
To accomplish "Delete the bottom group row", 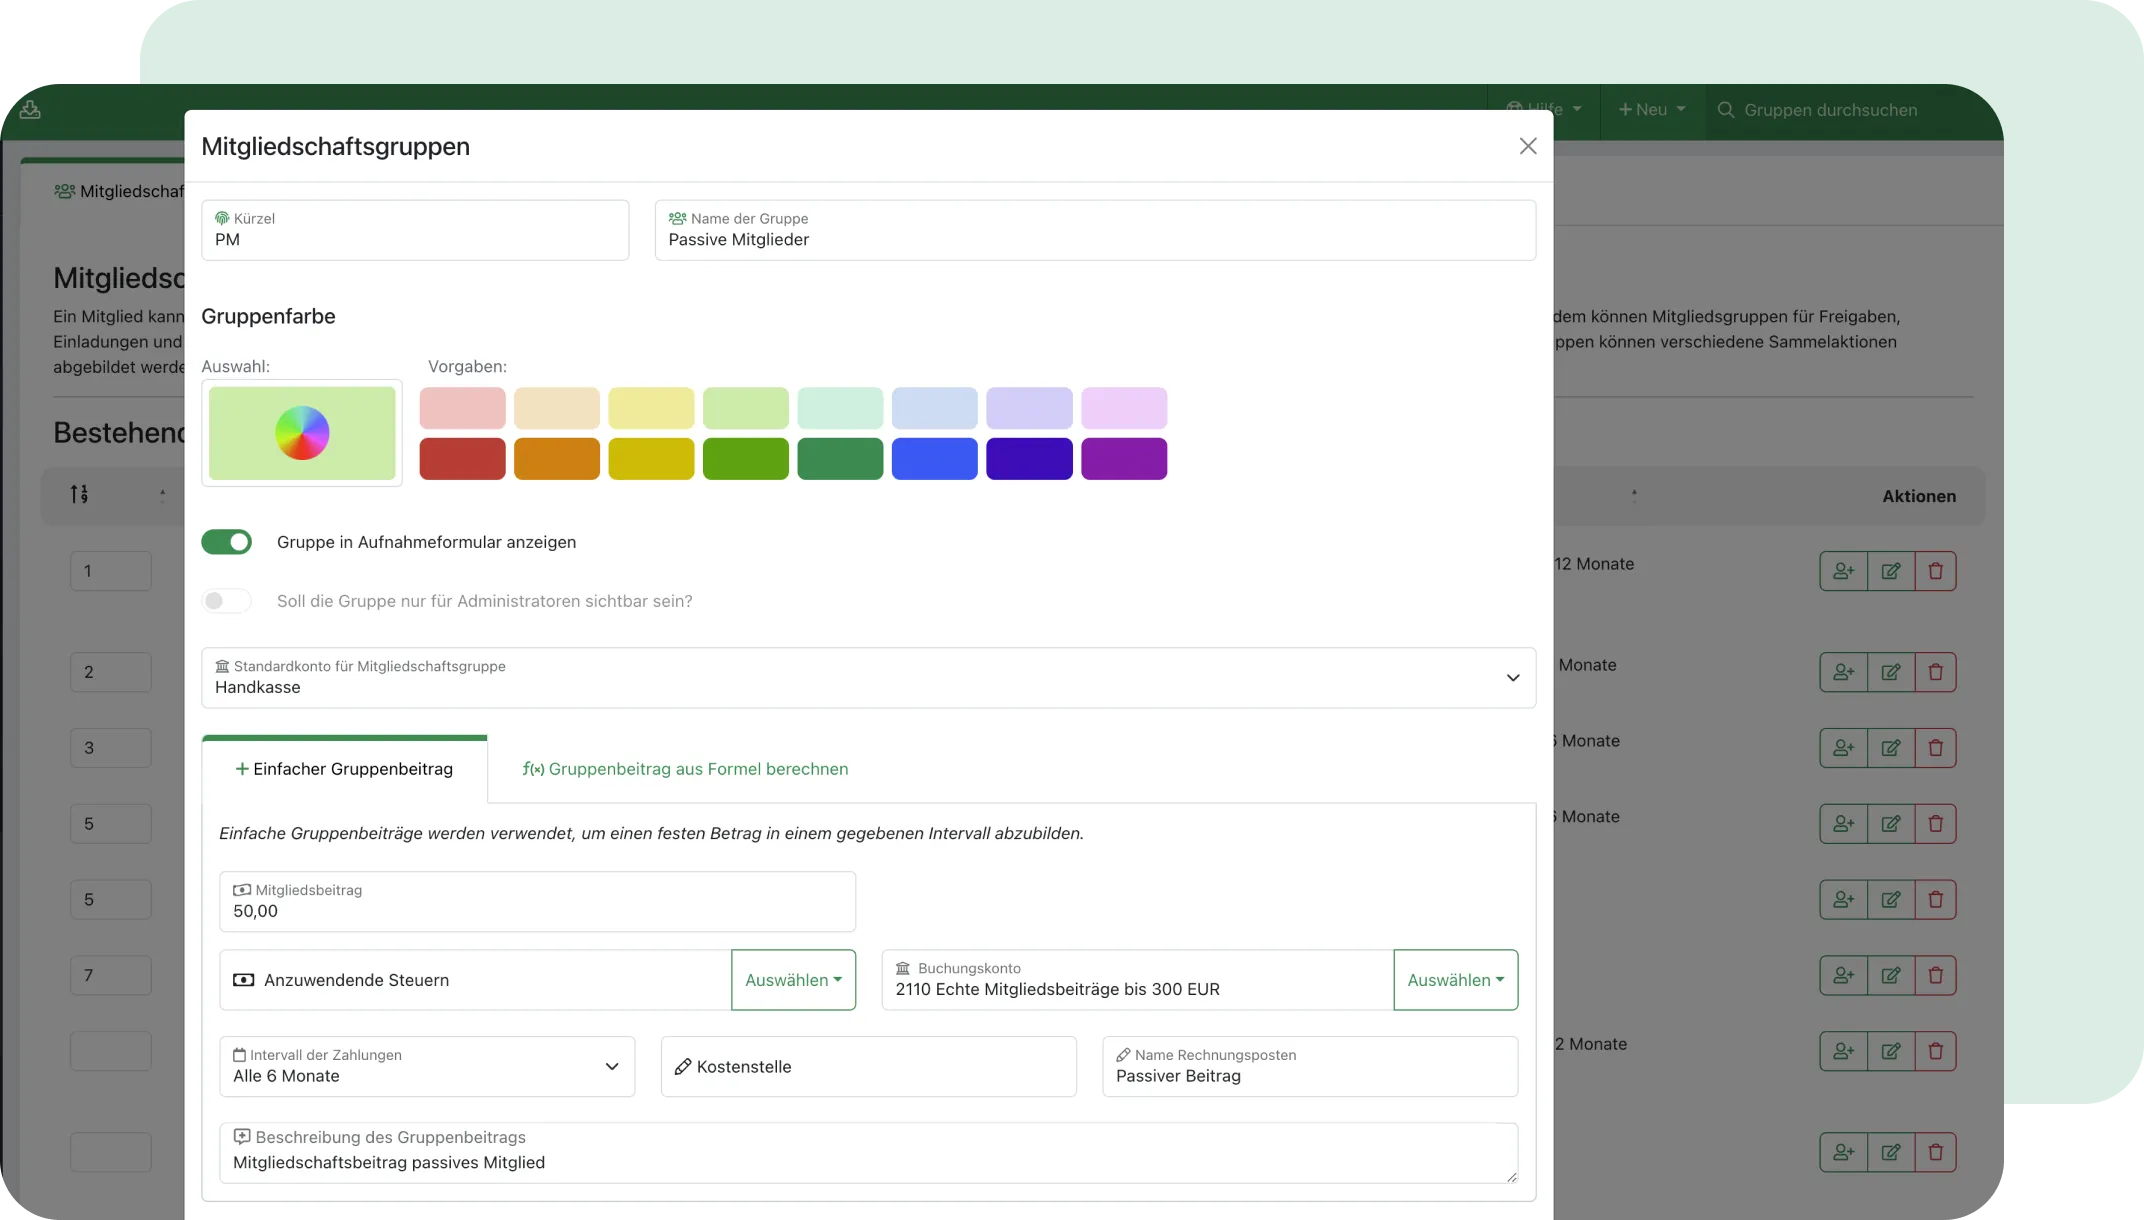I will click(1936, 1152).
